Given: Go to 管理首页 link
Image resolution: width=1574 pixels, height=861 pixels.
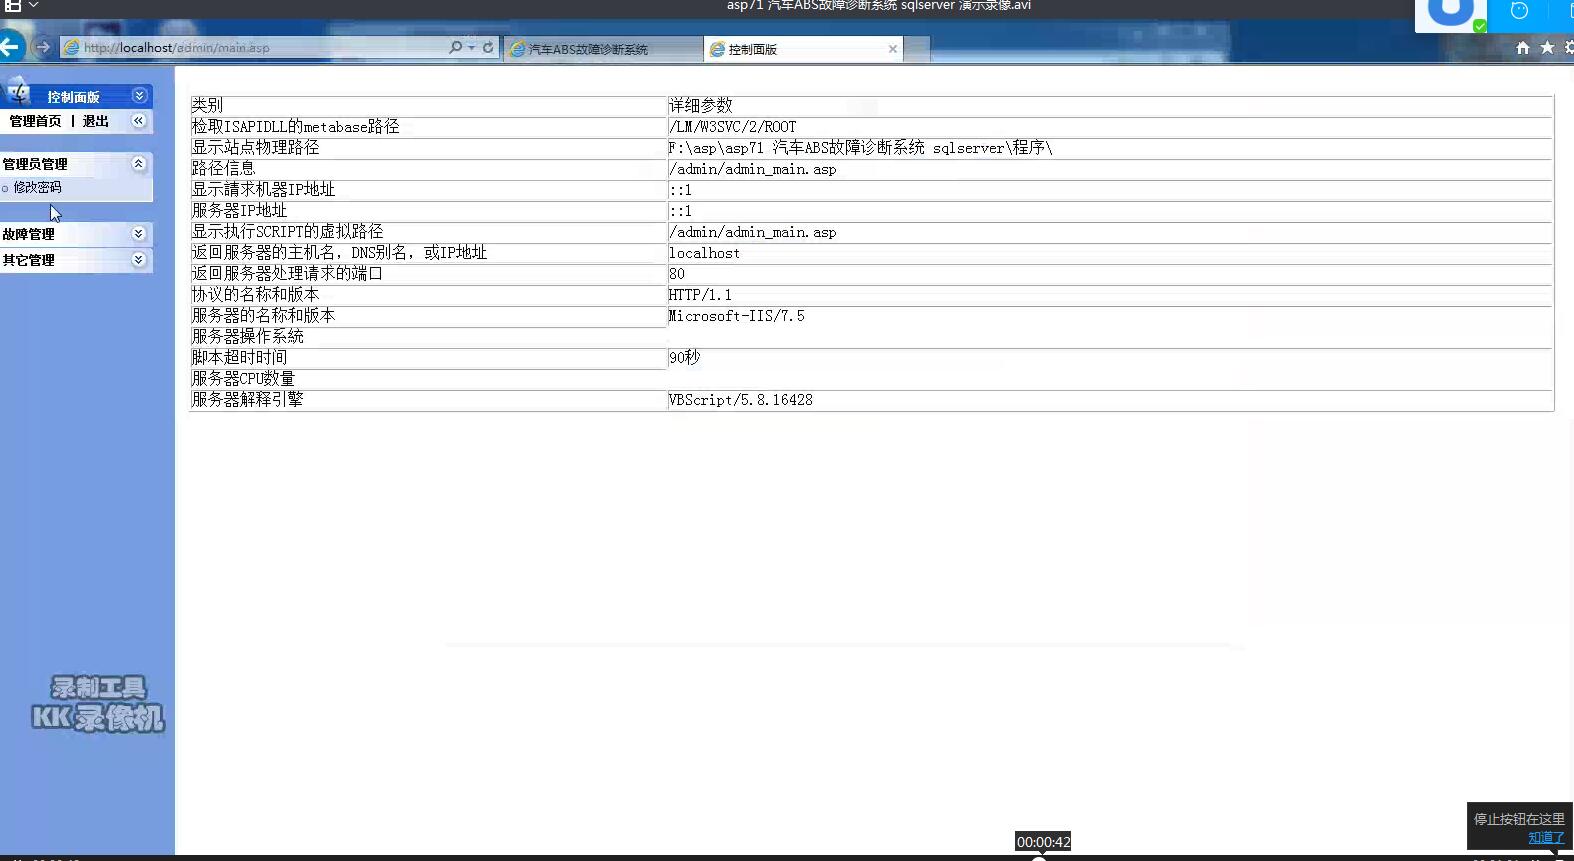Looking at the screenshot, I should click(35, 121).
